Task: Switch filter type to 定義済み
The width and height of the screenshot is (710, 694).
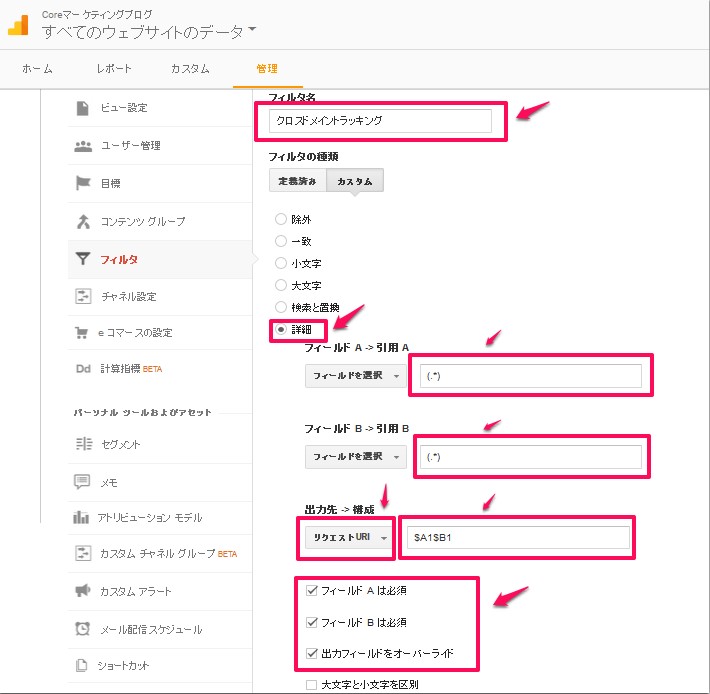Action: coord(297,181)
